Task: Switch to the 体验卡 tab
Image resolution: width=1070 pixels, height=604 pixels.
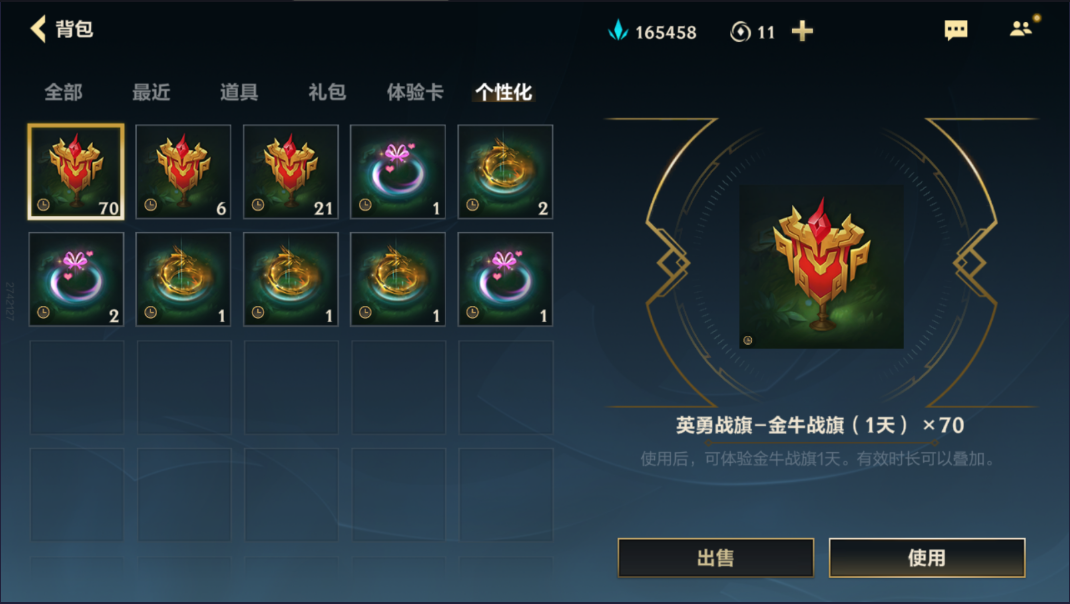Action: point(415,92)
